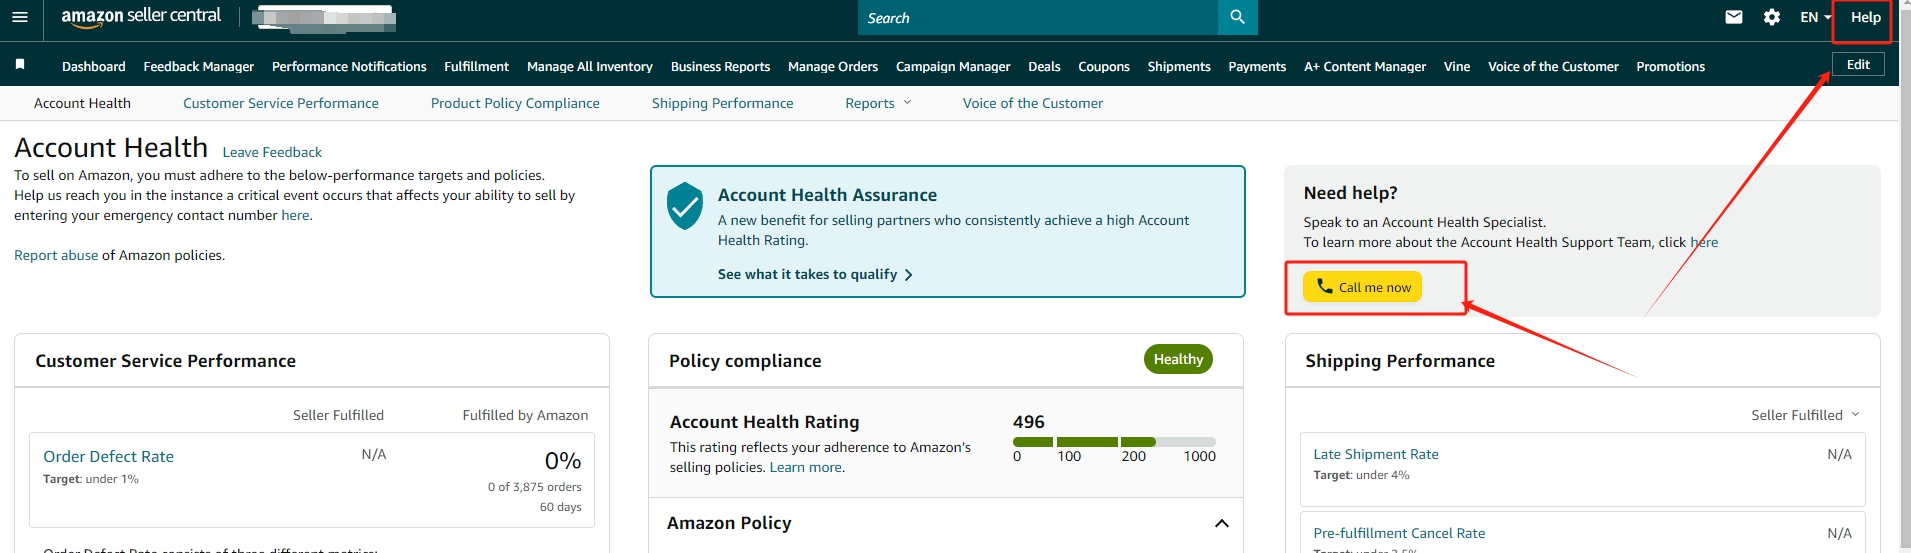This screenshot has height=553, width=1911.
Task: Open Fulfillment menu item
Action: pyautogui.click(x=476, y=67)
